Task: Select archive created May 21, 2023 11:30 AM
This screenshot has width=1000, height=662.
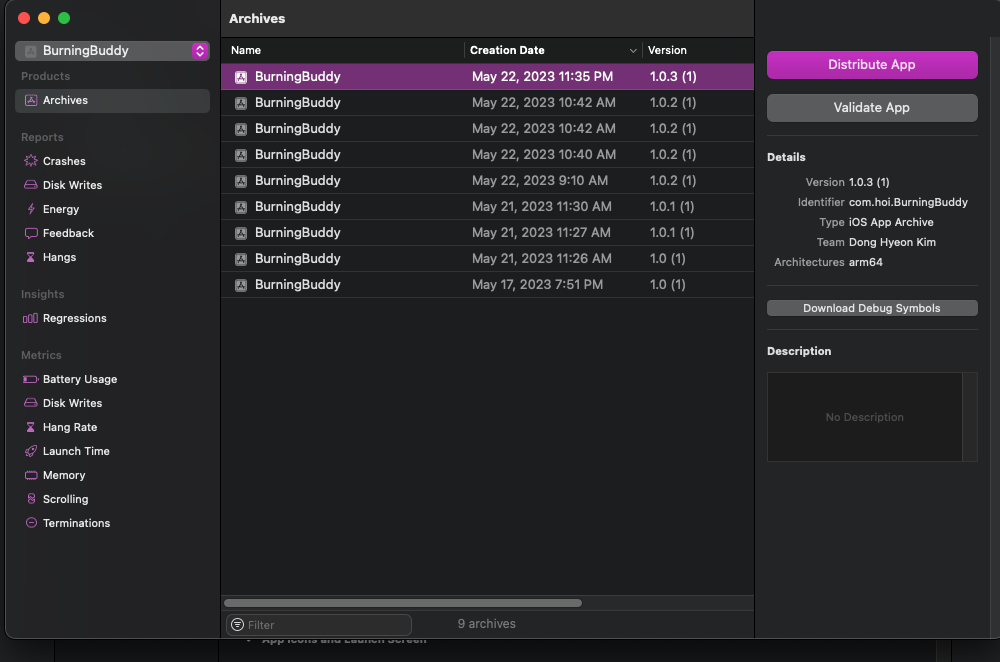Action: (487, 207)
